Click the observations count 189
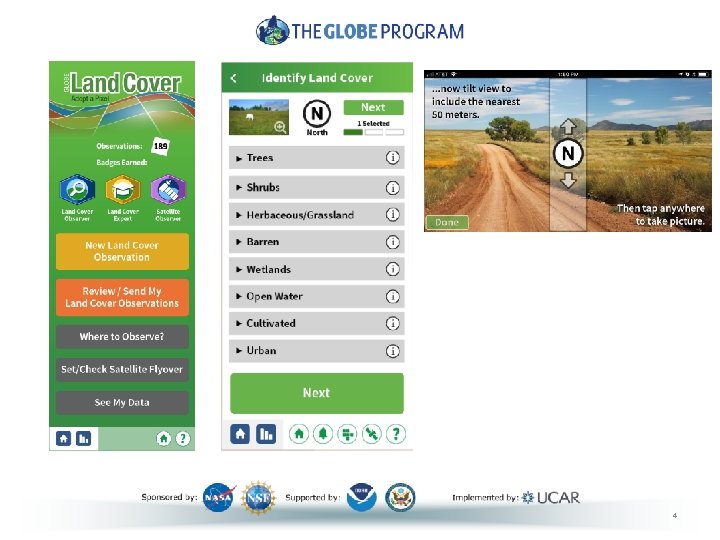Viewport: 720px width, 540px height. click(x=160, y=146)
